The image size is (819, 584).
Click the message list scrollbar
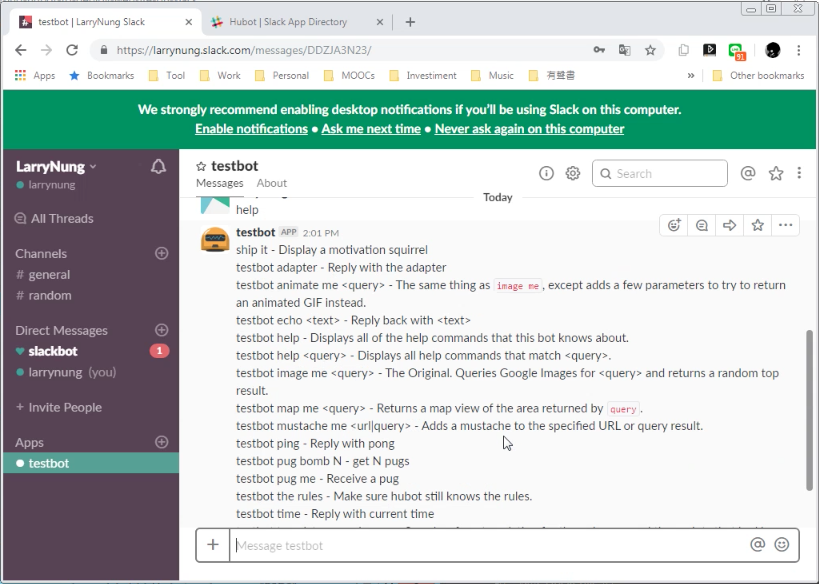point(809,410)
